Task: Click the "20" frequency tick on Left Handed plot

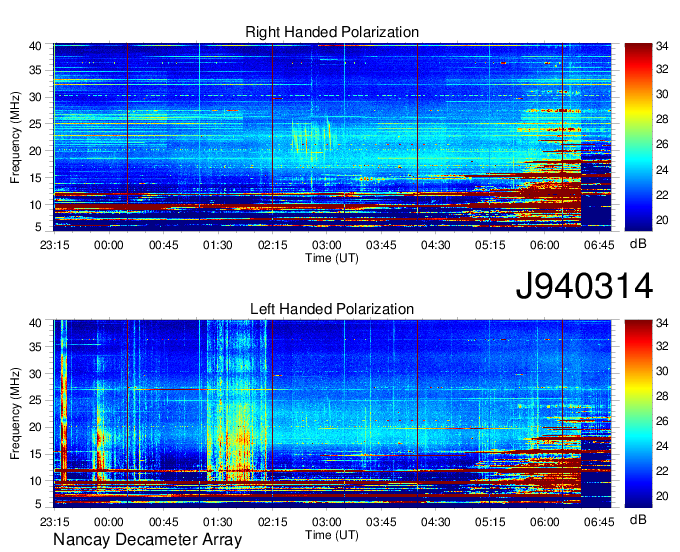Action: pyautogui.click(x=35, y=427)
